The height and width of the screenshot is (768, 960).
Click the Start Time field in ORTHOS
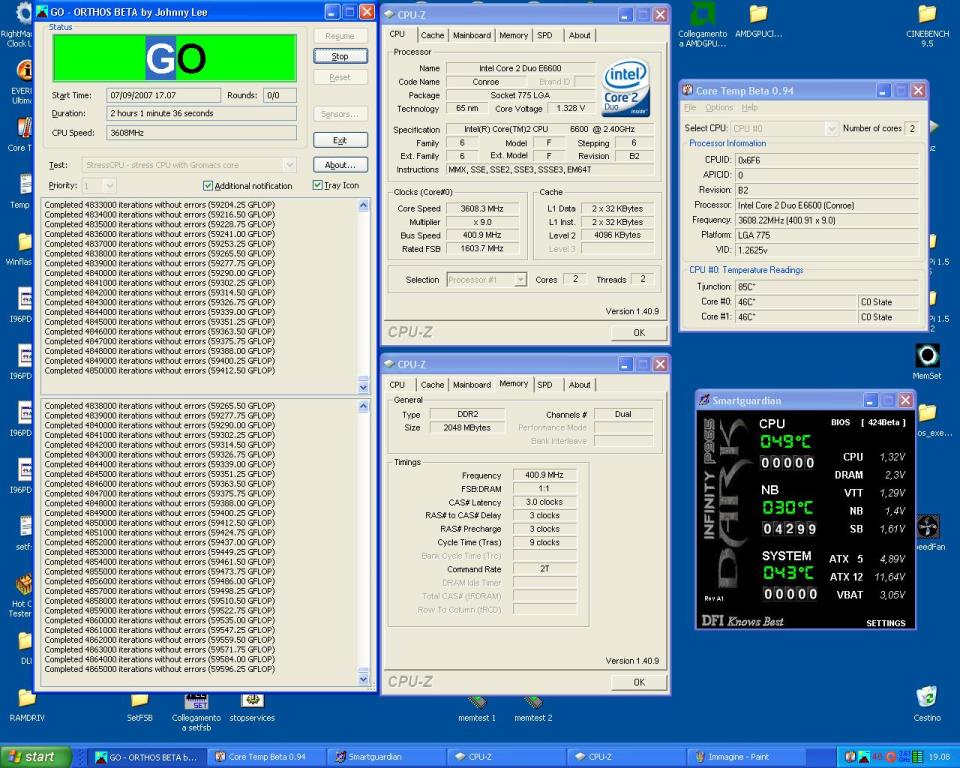163,96
